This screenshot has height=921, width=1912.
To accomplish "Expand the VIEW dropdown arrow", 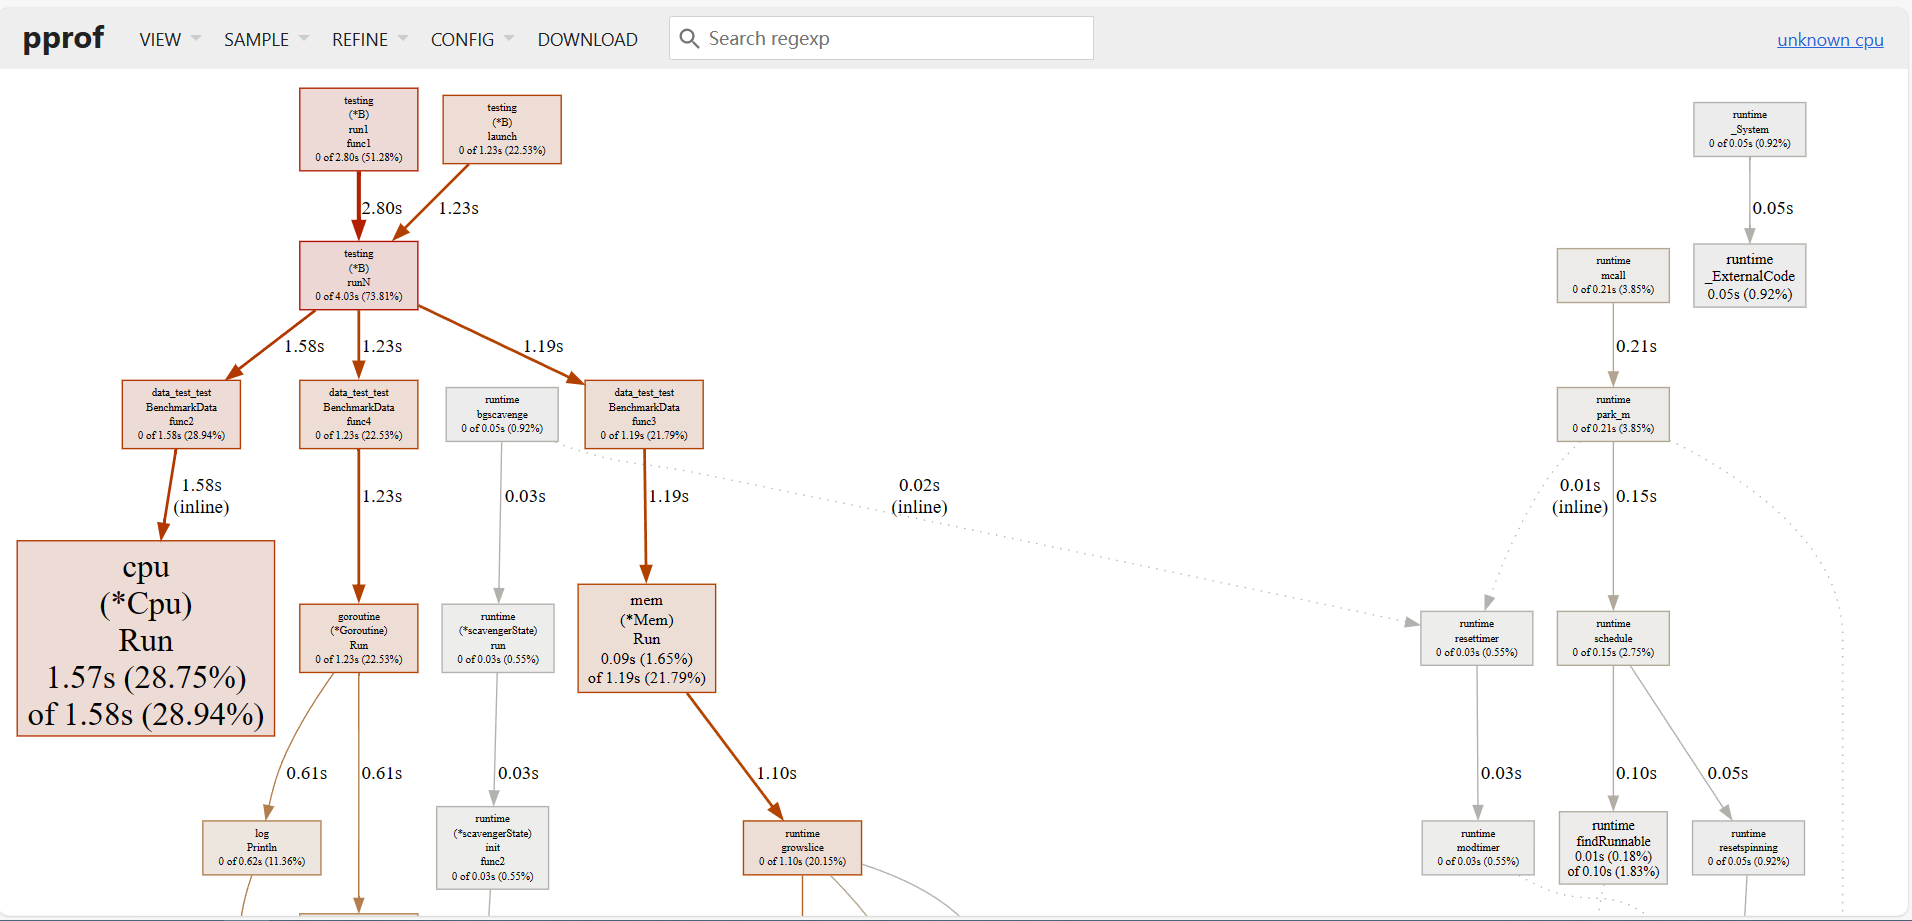I will (196, 39).
